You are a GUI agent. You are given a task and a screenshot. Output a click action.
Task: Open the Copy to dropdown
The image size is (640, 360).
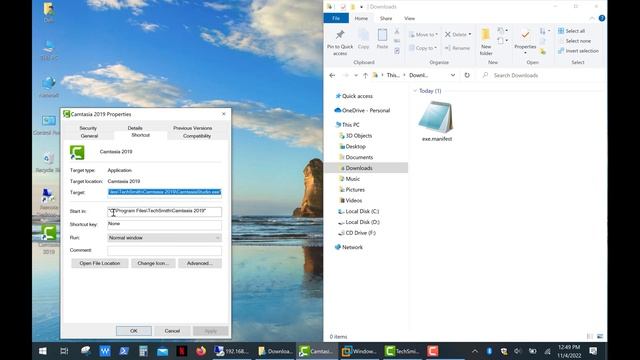click(423, 48)
